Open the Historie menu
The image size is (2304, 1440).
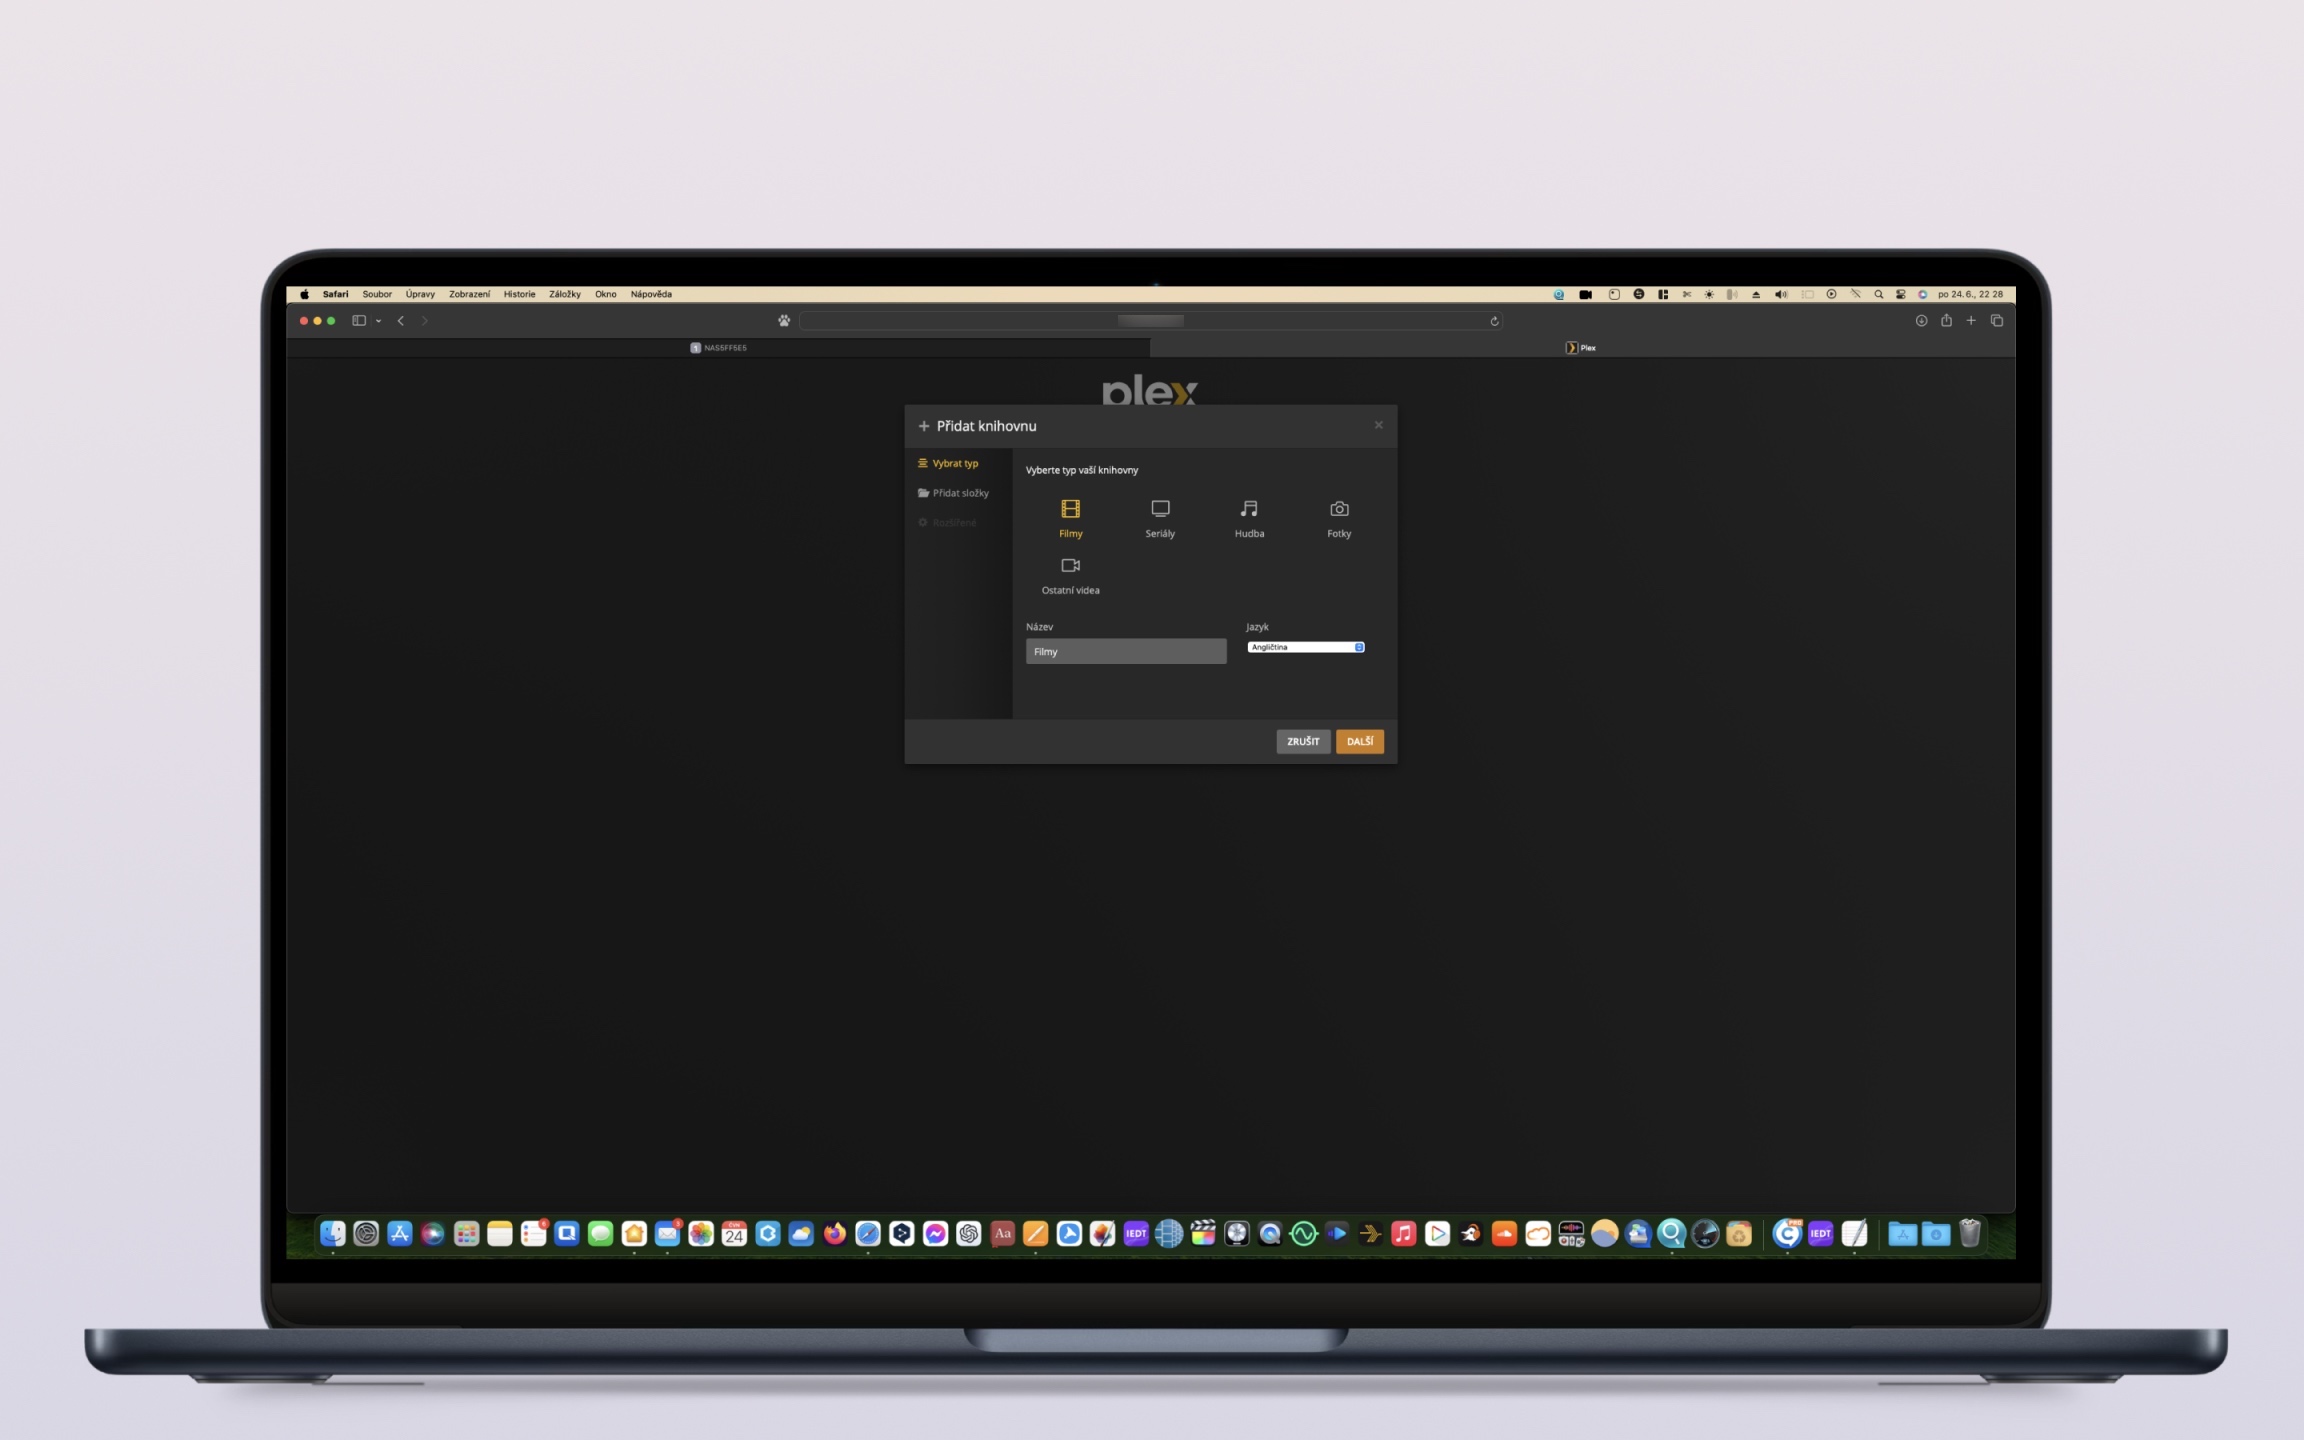click(x=519, y=294)
